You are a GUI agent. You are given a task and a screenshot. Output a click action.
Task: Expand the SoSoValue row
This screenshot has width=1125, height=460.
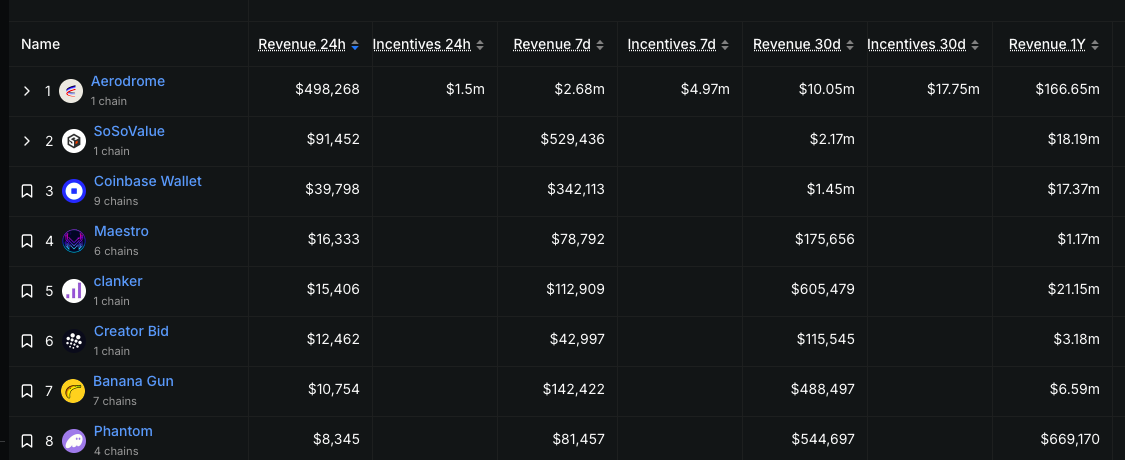pyautogui.click(x=27, y=141)
